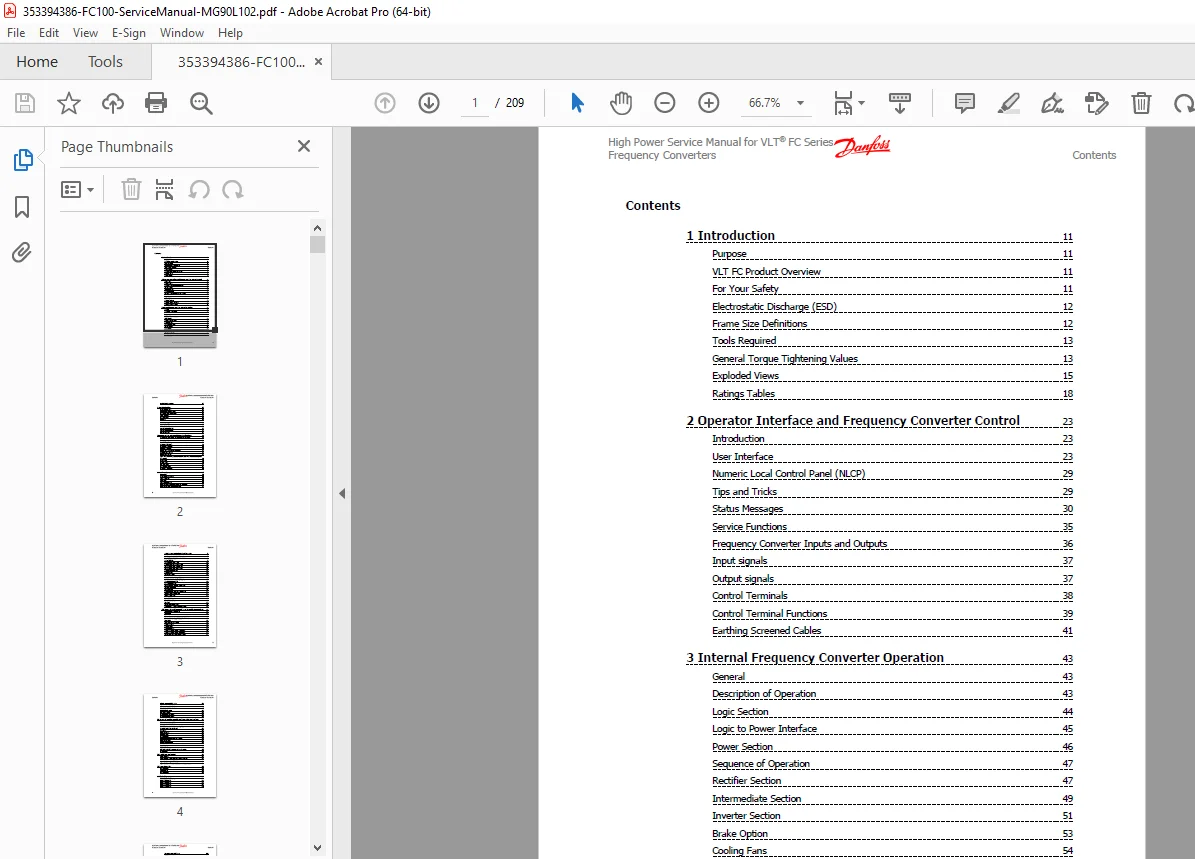Open the View menu
The image size is (1195, 859).
(x=85, y=33)
